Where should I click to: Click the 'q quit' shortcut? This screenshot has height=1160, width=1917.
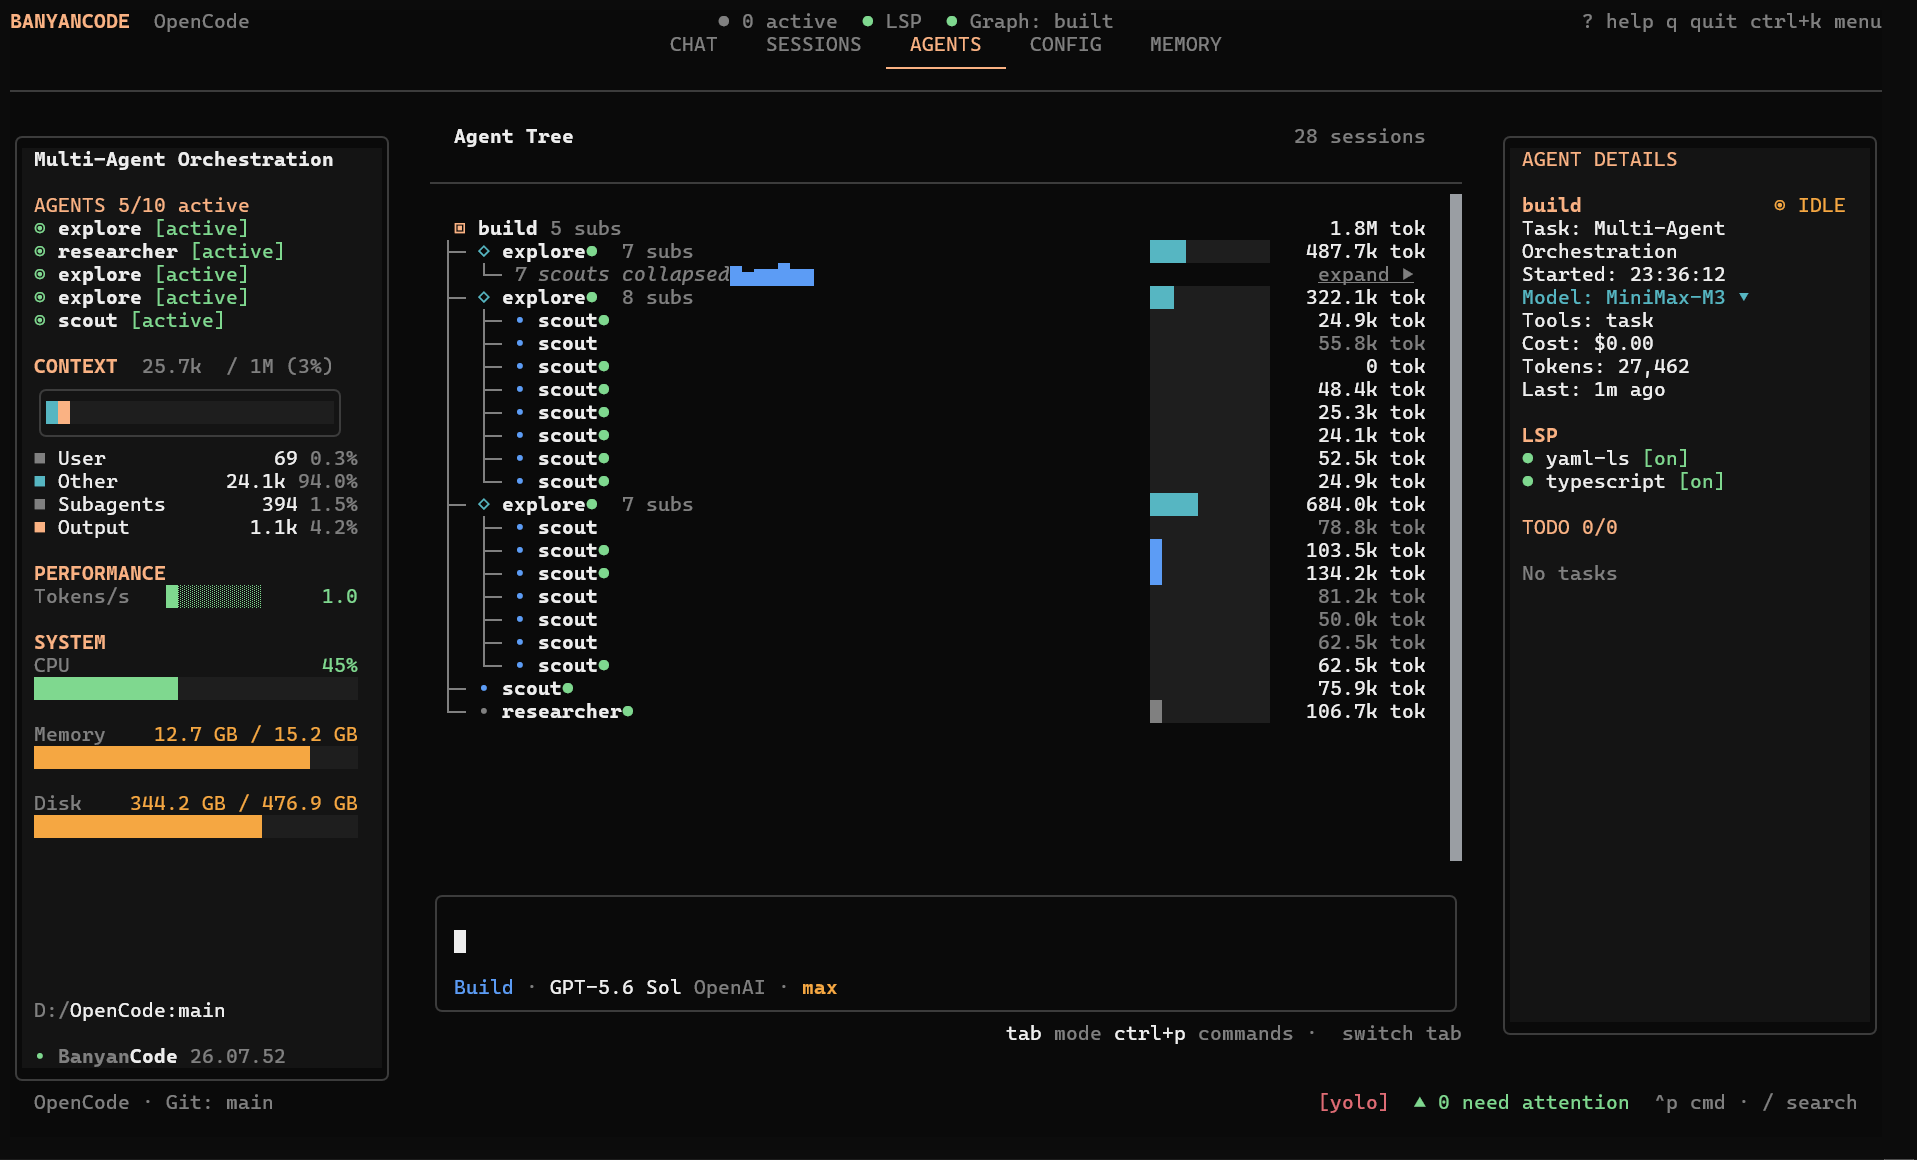tap(1701, 21)
